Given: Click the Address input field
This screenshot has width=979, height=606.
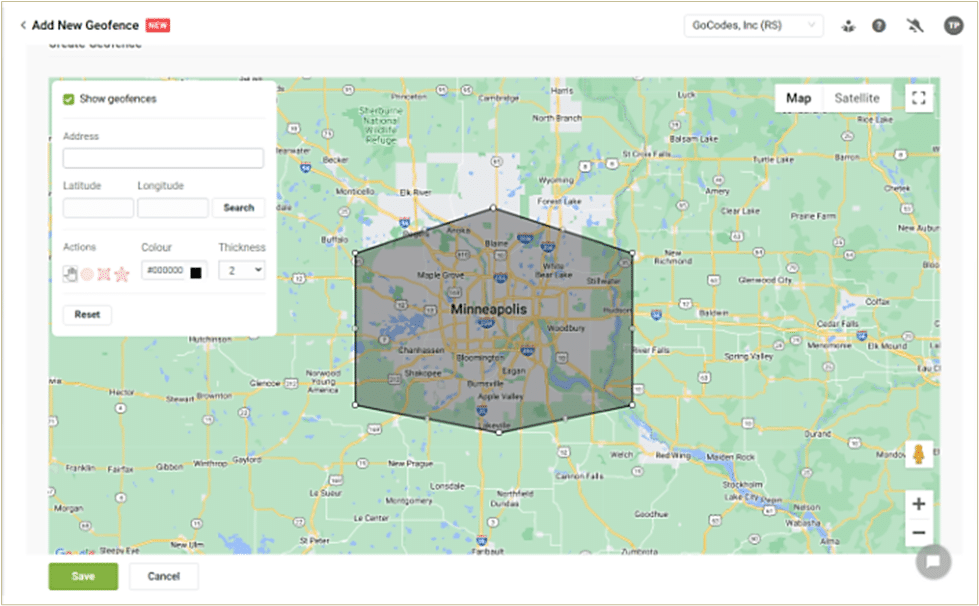Looking at the screenshot, I should (163, 158).
